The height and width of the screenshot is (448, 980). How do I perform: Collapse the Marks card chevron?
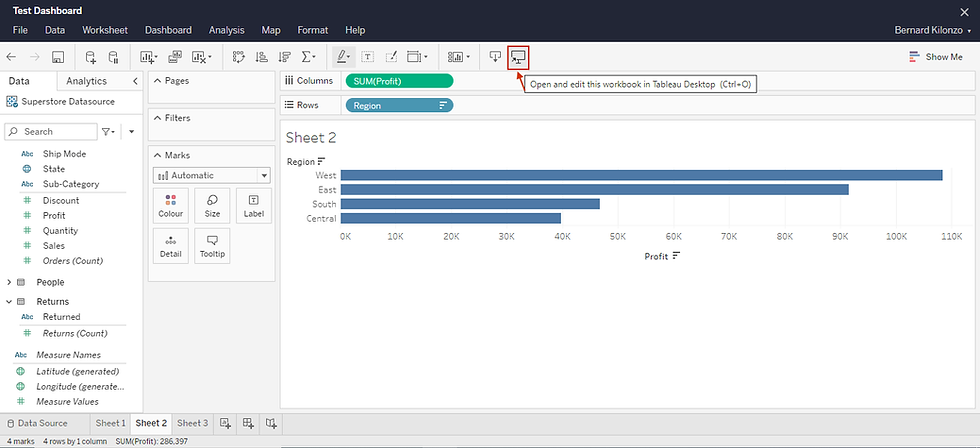pos(158,156)
